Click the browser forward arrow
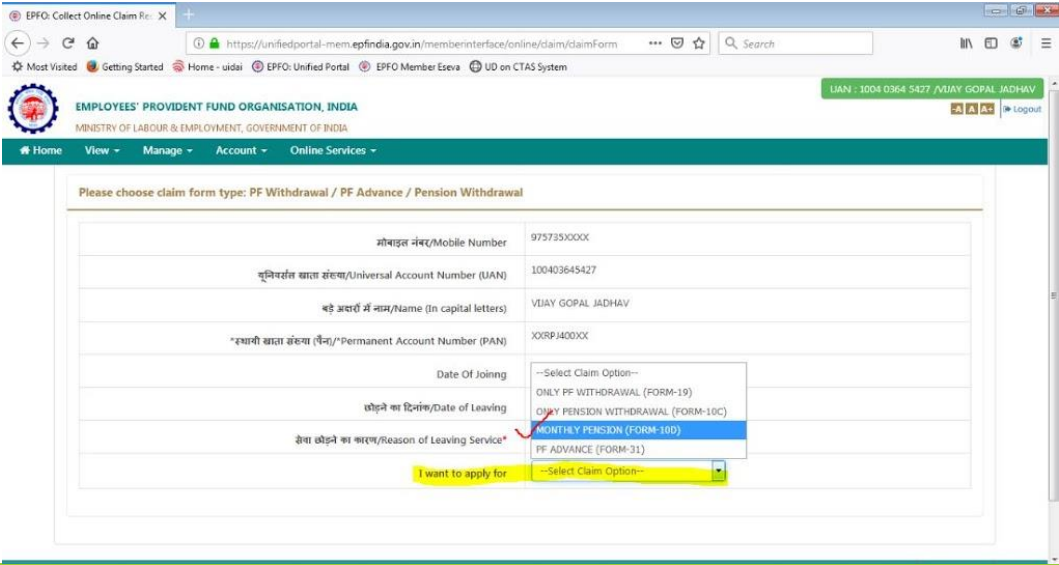The height and width of the screenshot is (565, 1059). click(x=43, y=43)
